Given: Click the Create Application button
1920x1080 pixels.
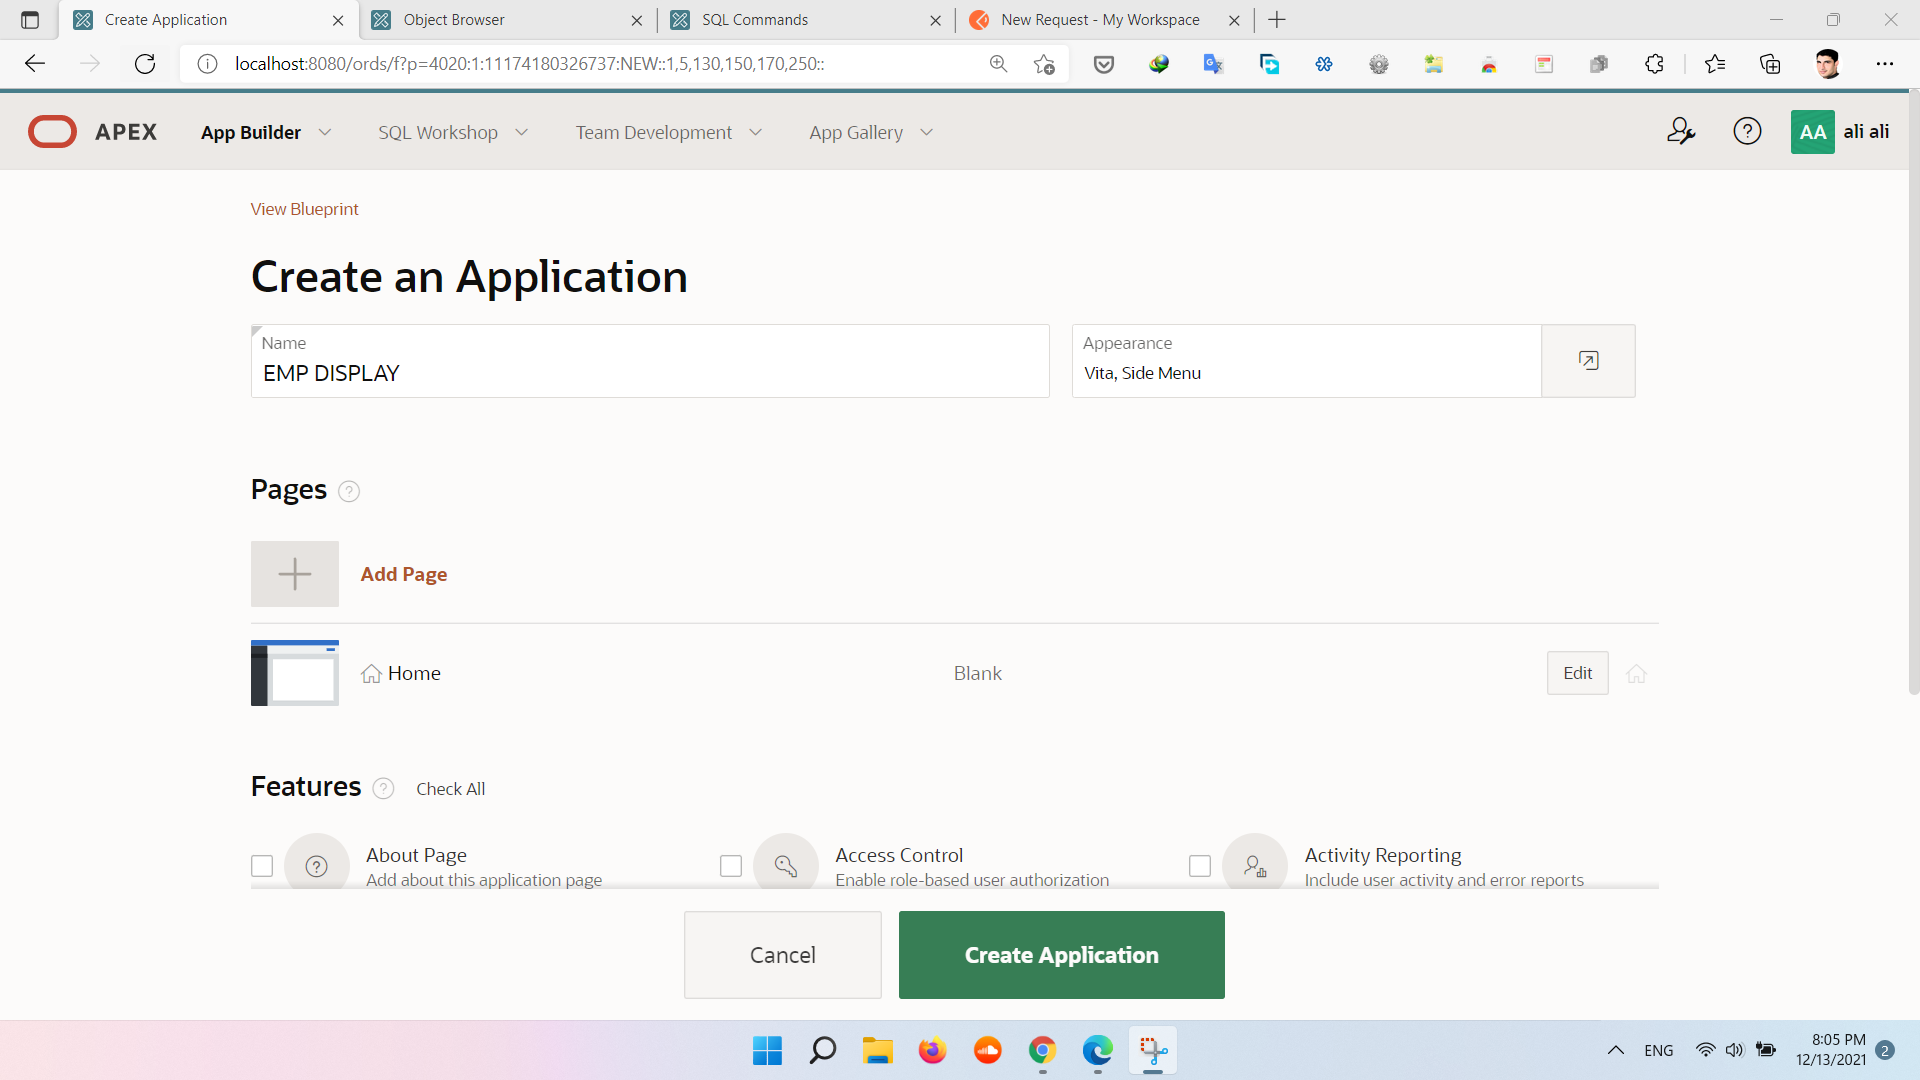Looking at the screenshot, I should (1061, 955).
